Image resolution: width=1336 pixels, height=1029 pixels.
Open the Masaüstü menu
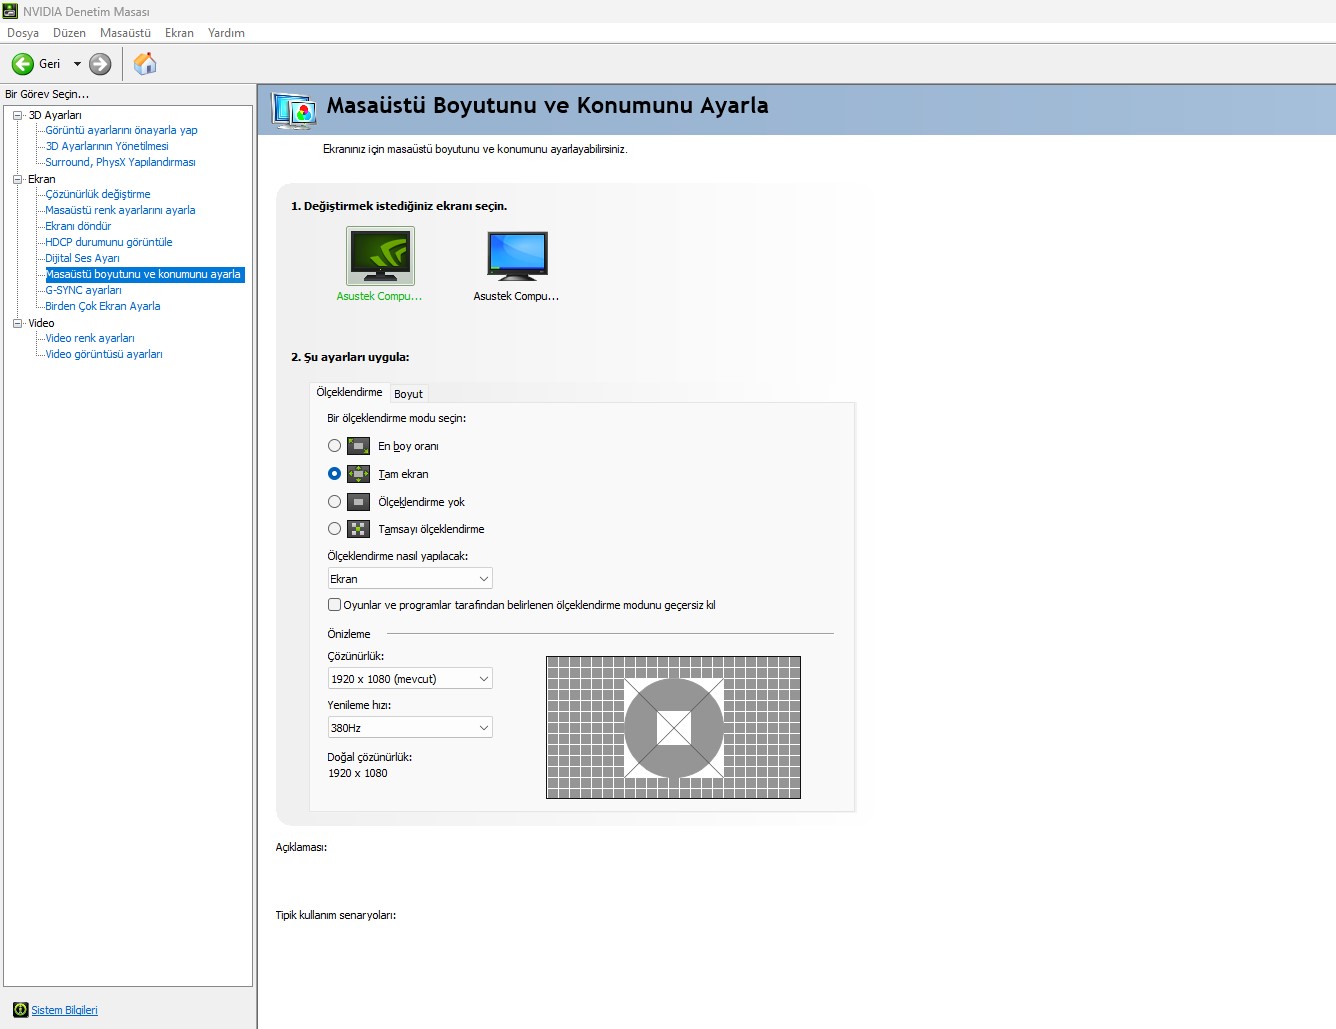[x=125, y=33]
